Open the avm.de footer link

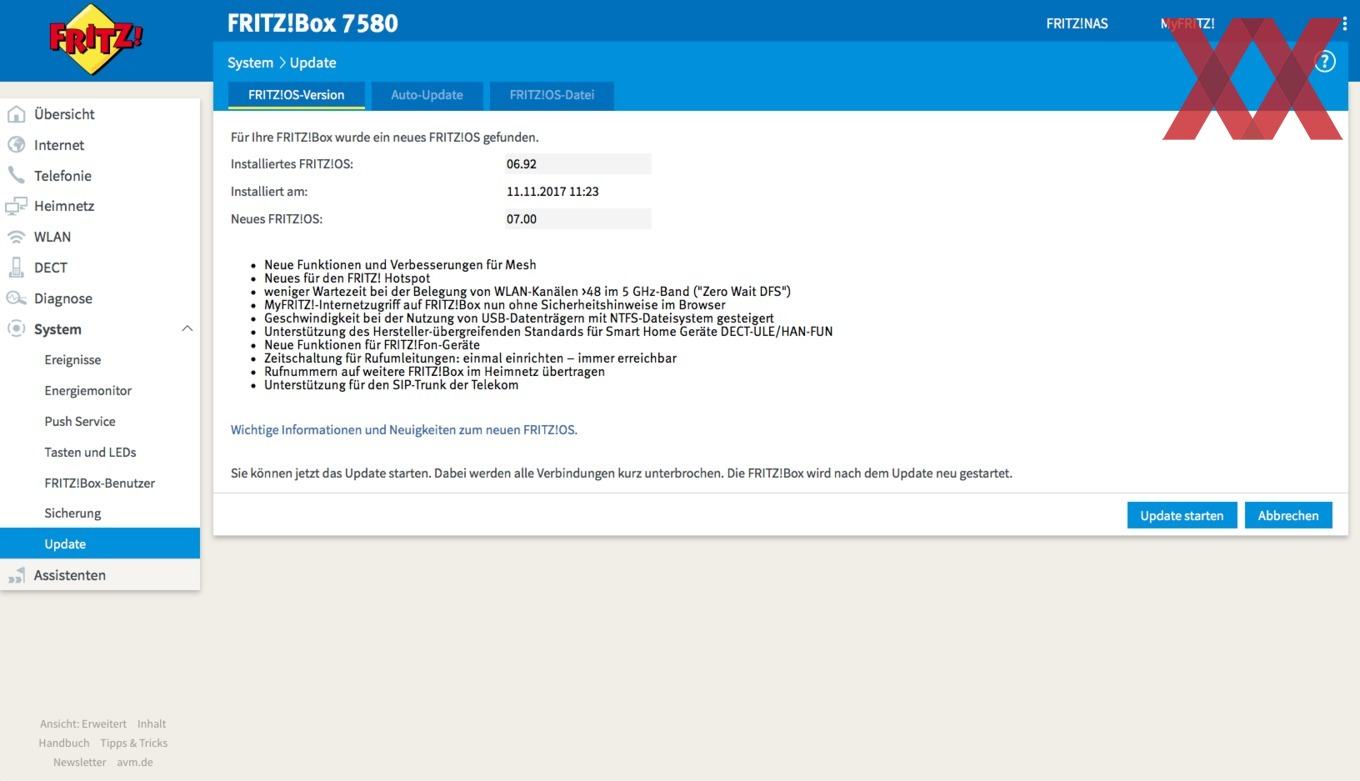pos(135,762)
